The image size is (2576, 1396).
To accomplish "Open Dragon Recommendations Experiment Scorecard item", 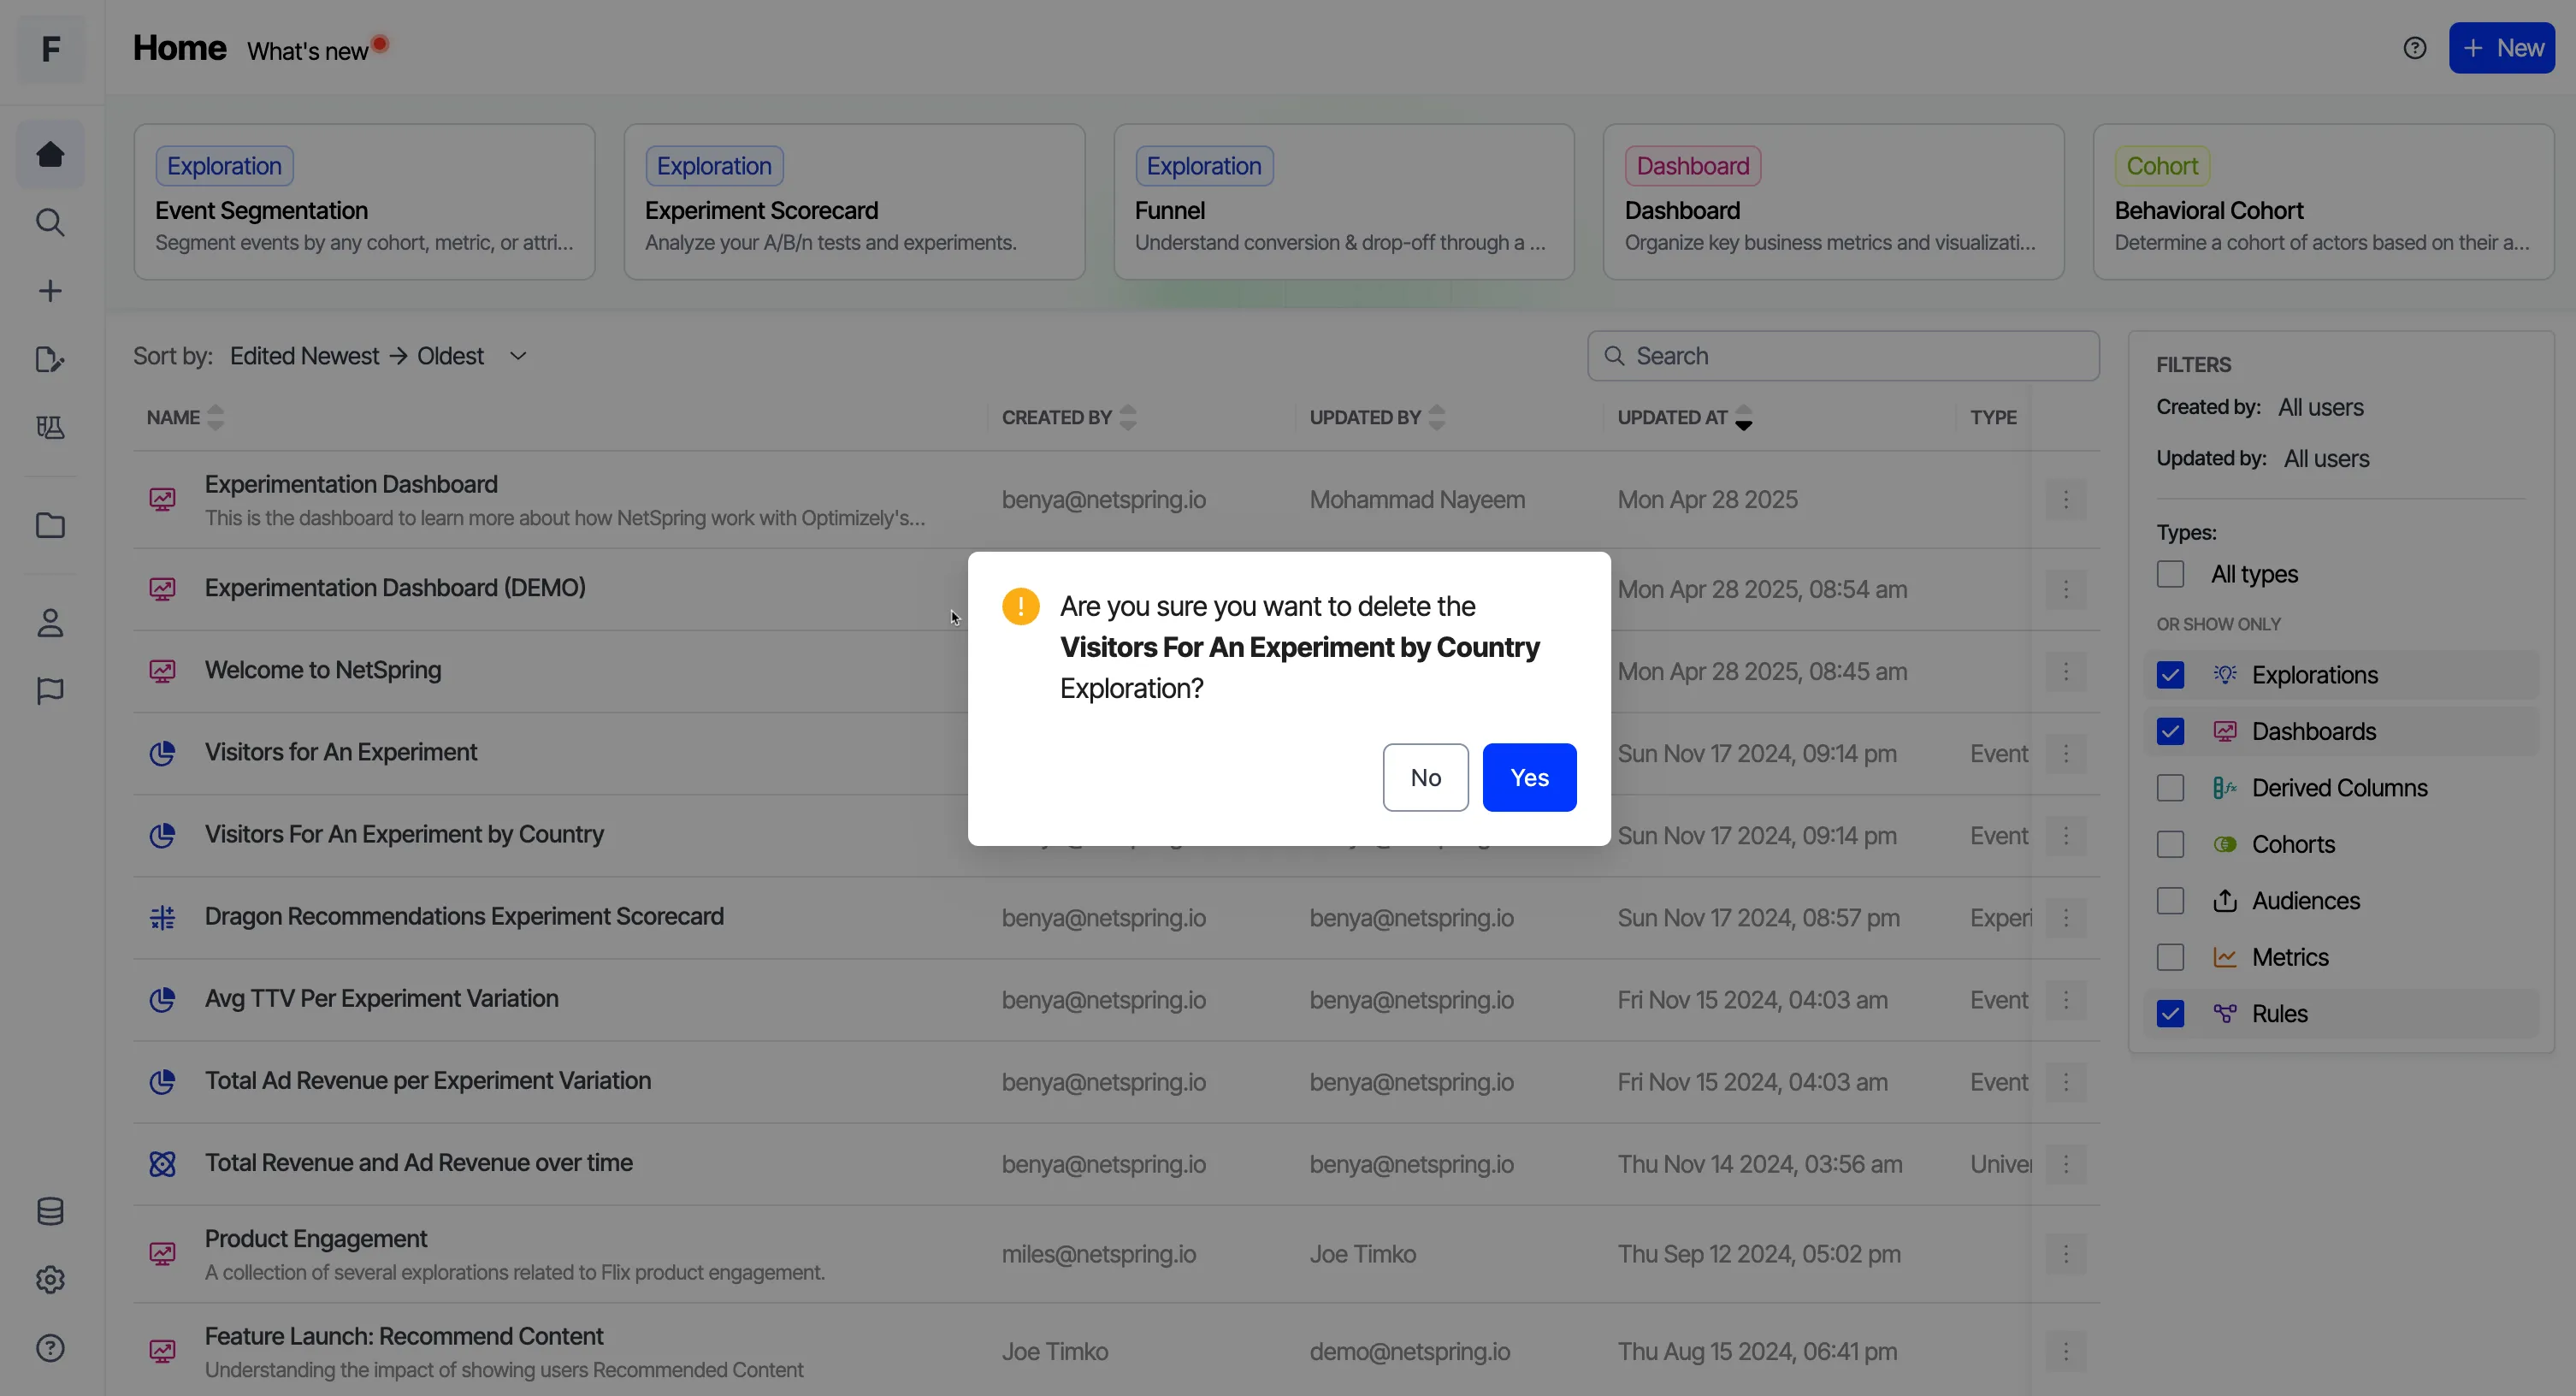I will click(464, 916).
